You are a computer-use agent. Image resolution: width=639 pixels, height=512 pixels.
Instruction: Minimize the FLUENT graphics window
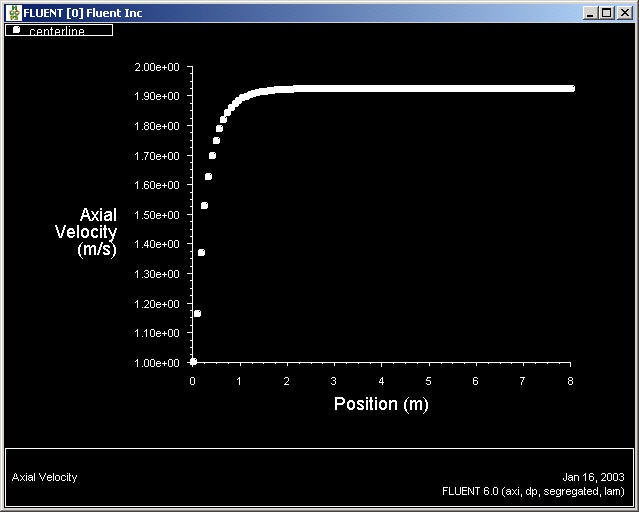tap(590, 13)
